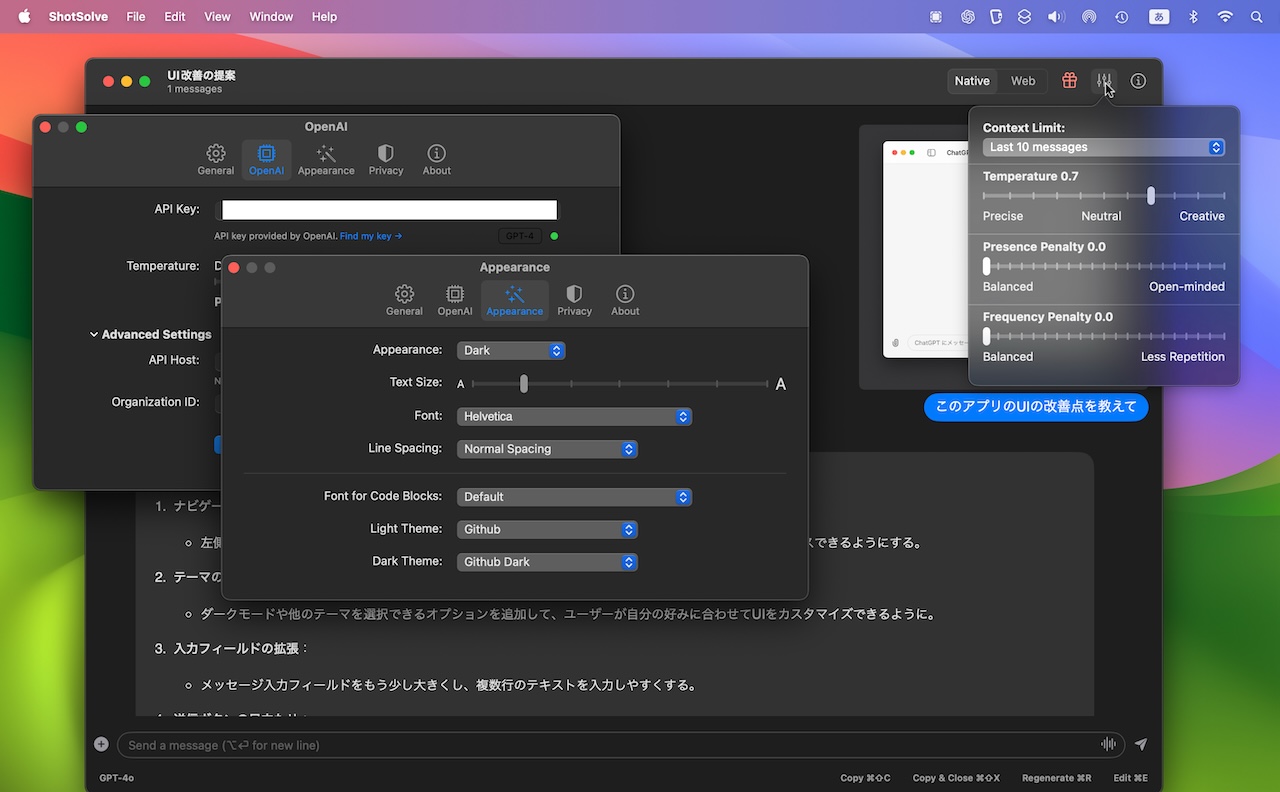Viewport: 1280px width, 792px height.
Task: Open Appearance tab in OpenAI window
Action: [326, 159]
